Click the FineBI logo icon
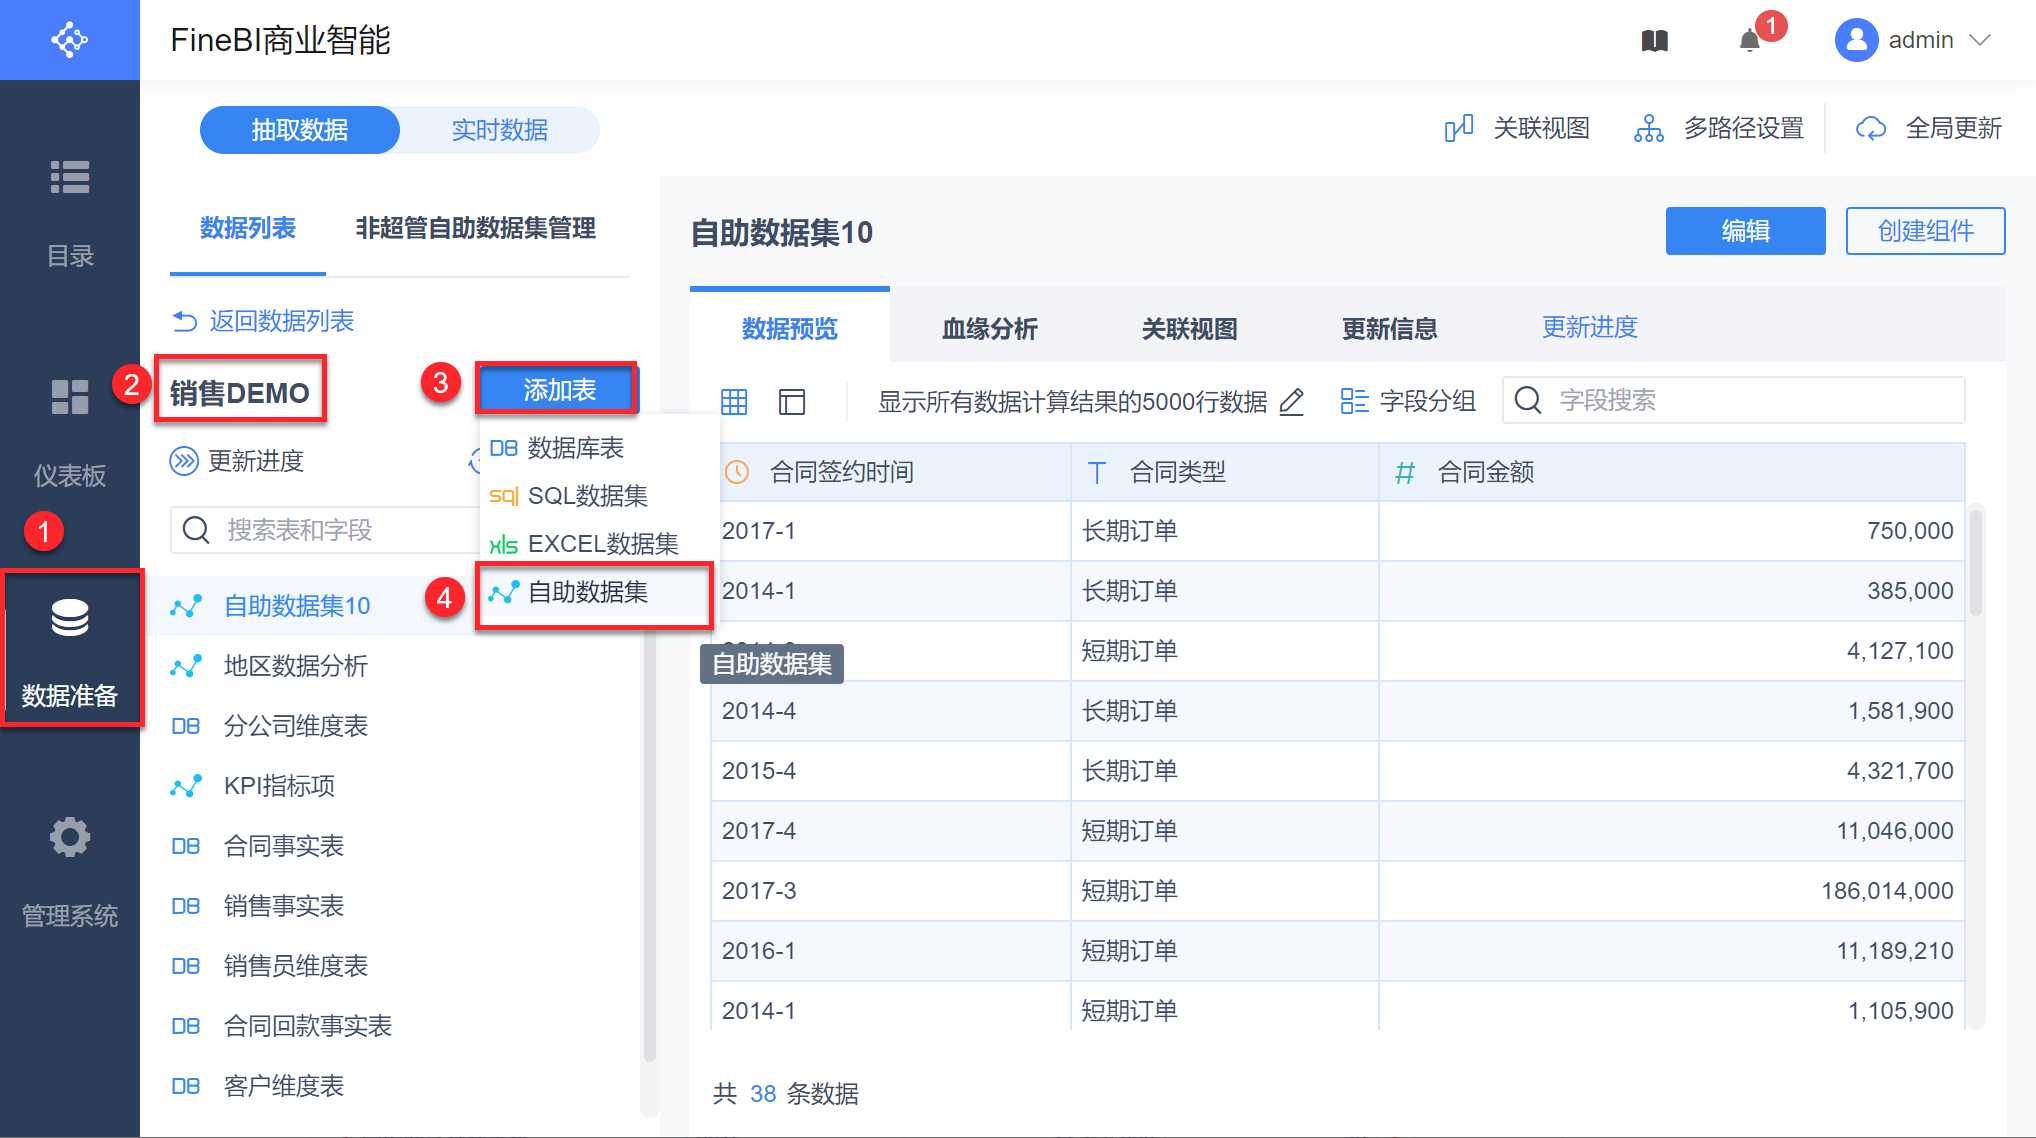Screen dimensions: 2036x1138 point(70,40)
